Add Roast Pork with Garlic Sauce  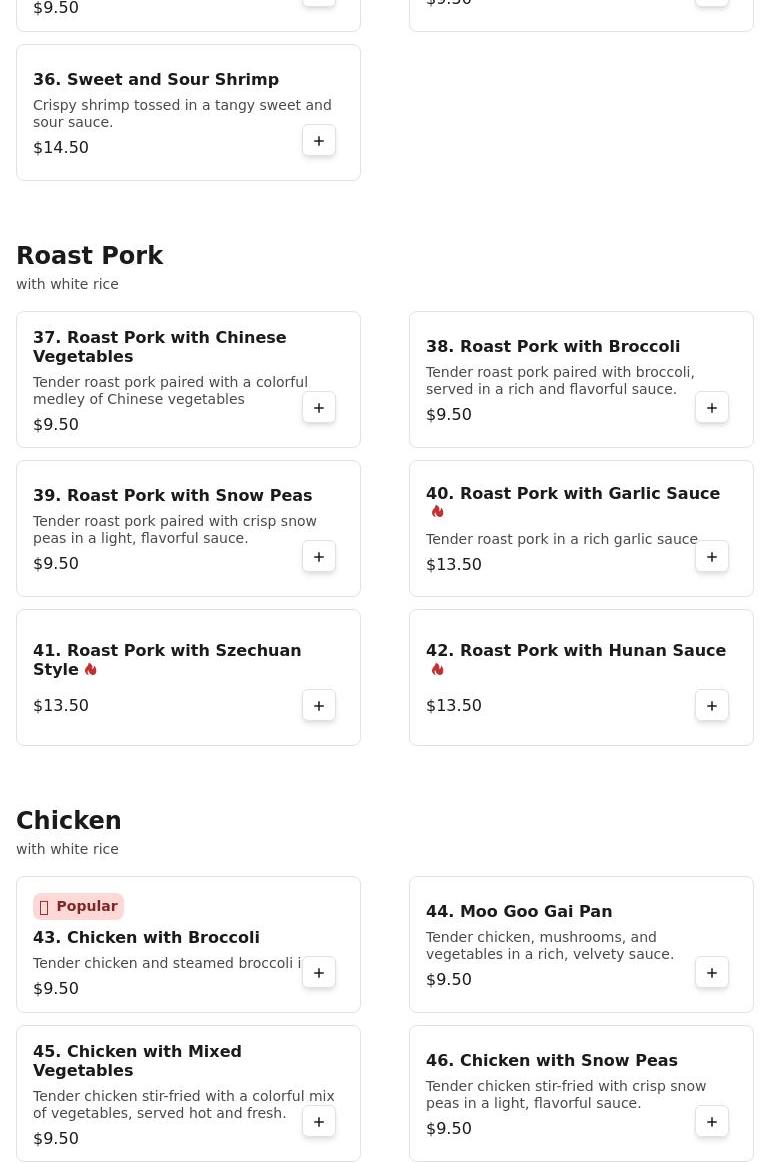click(712, 557)
